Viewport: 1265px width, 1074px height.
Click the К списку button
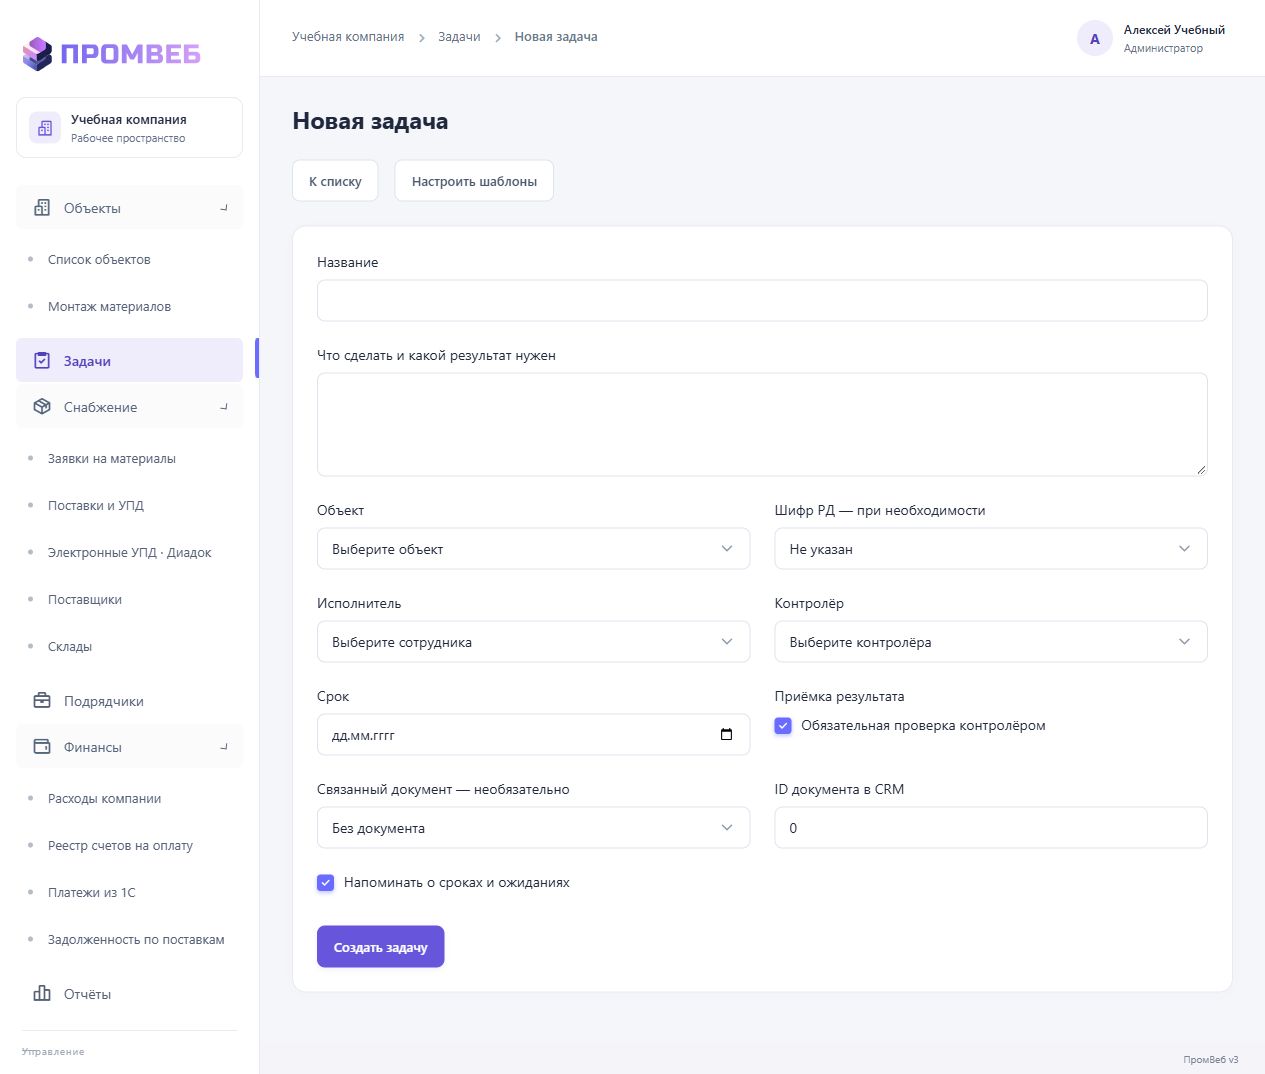335,181
